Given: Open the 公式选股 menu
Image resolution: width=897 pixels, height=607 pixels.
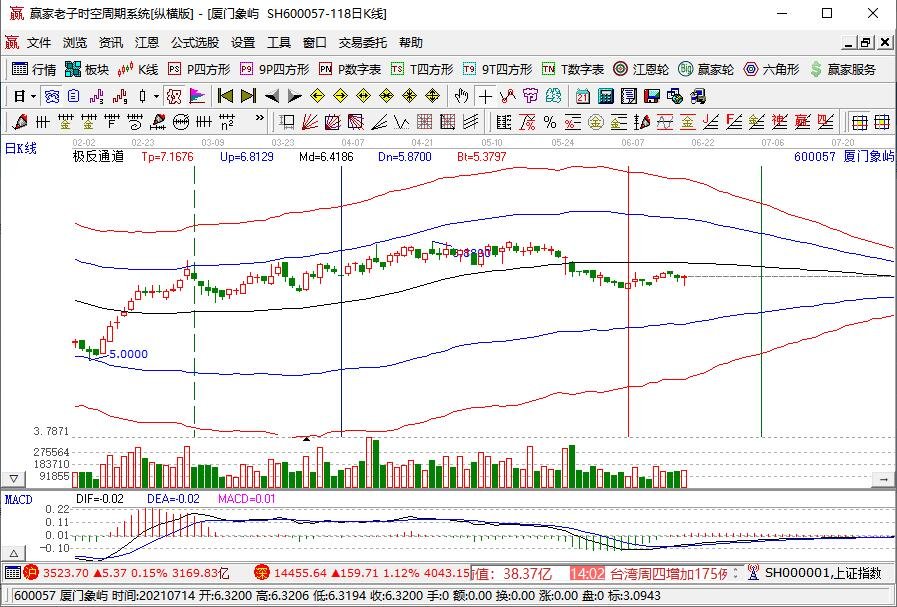Looking at the screenshot, I should (195, 42).
